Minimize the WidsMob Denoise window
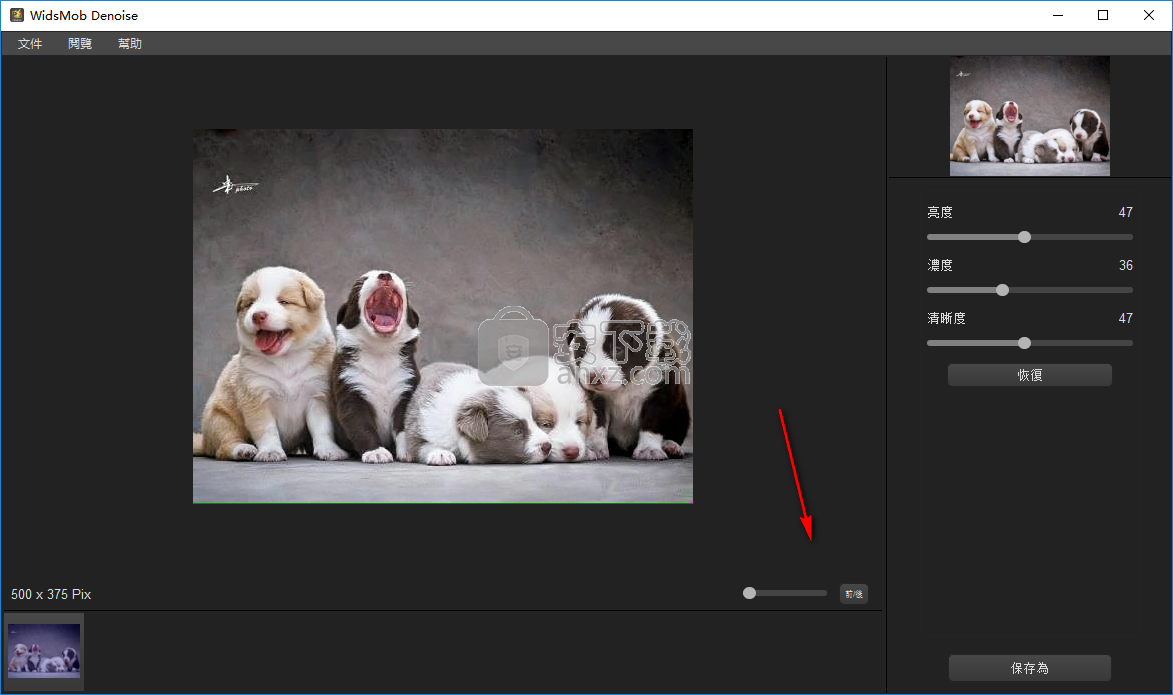Image resolution: width=1173 pixels, height=695 pixels. point(1058,15)
